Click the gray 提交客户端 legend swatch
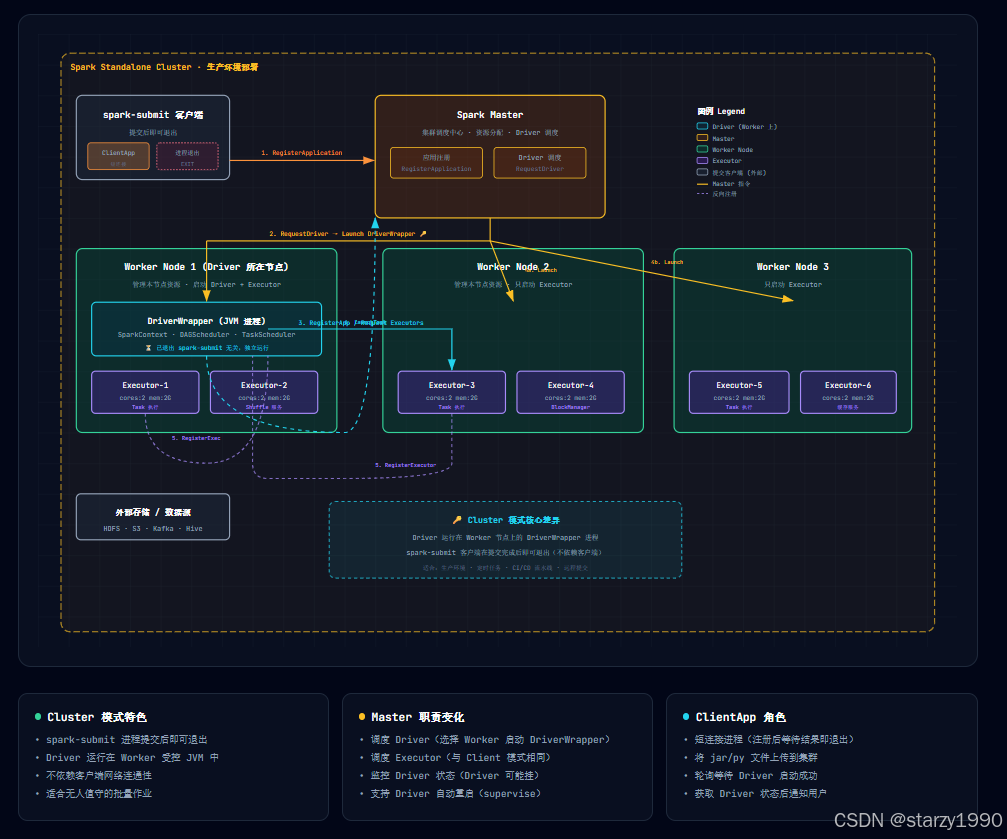The height and width of the screenshot is (839, 1007). tap(703, 172)
